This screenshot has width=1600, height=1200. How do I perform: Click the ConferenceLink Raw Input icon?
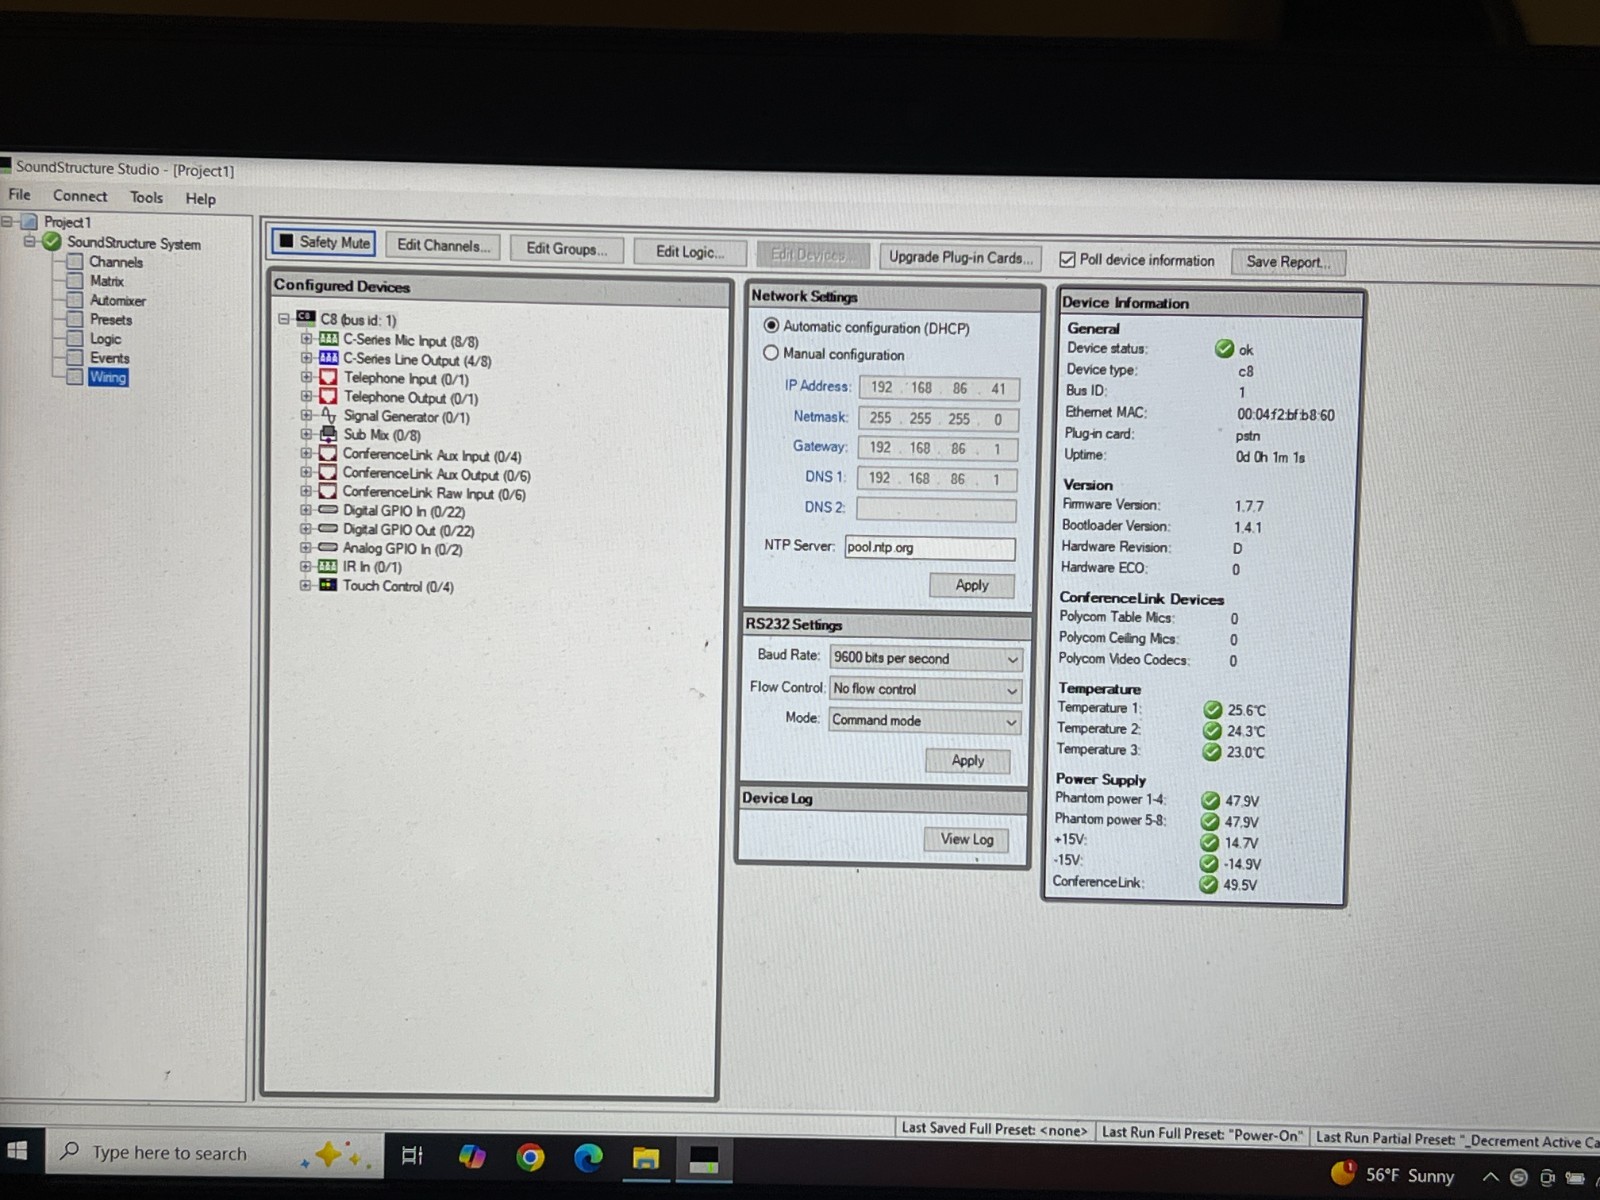(x=328, y=491)
